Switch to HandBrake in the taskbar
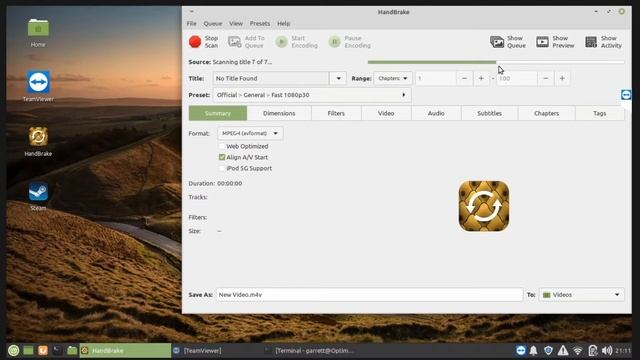 (x=125, y=350)
